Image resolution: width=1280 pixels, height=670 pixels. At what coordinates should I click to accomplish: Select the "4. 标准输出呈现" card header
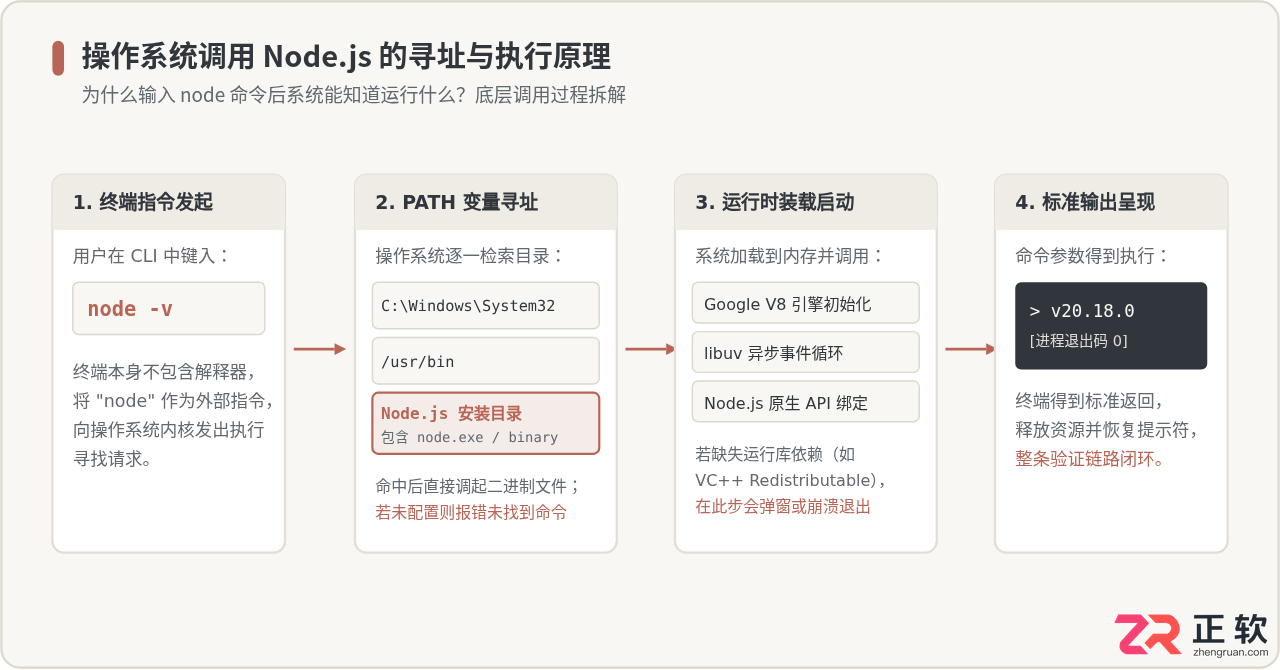(x=1111, y=202)
